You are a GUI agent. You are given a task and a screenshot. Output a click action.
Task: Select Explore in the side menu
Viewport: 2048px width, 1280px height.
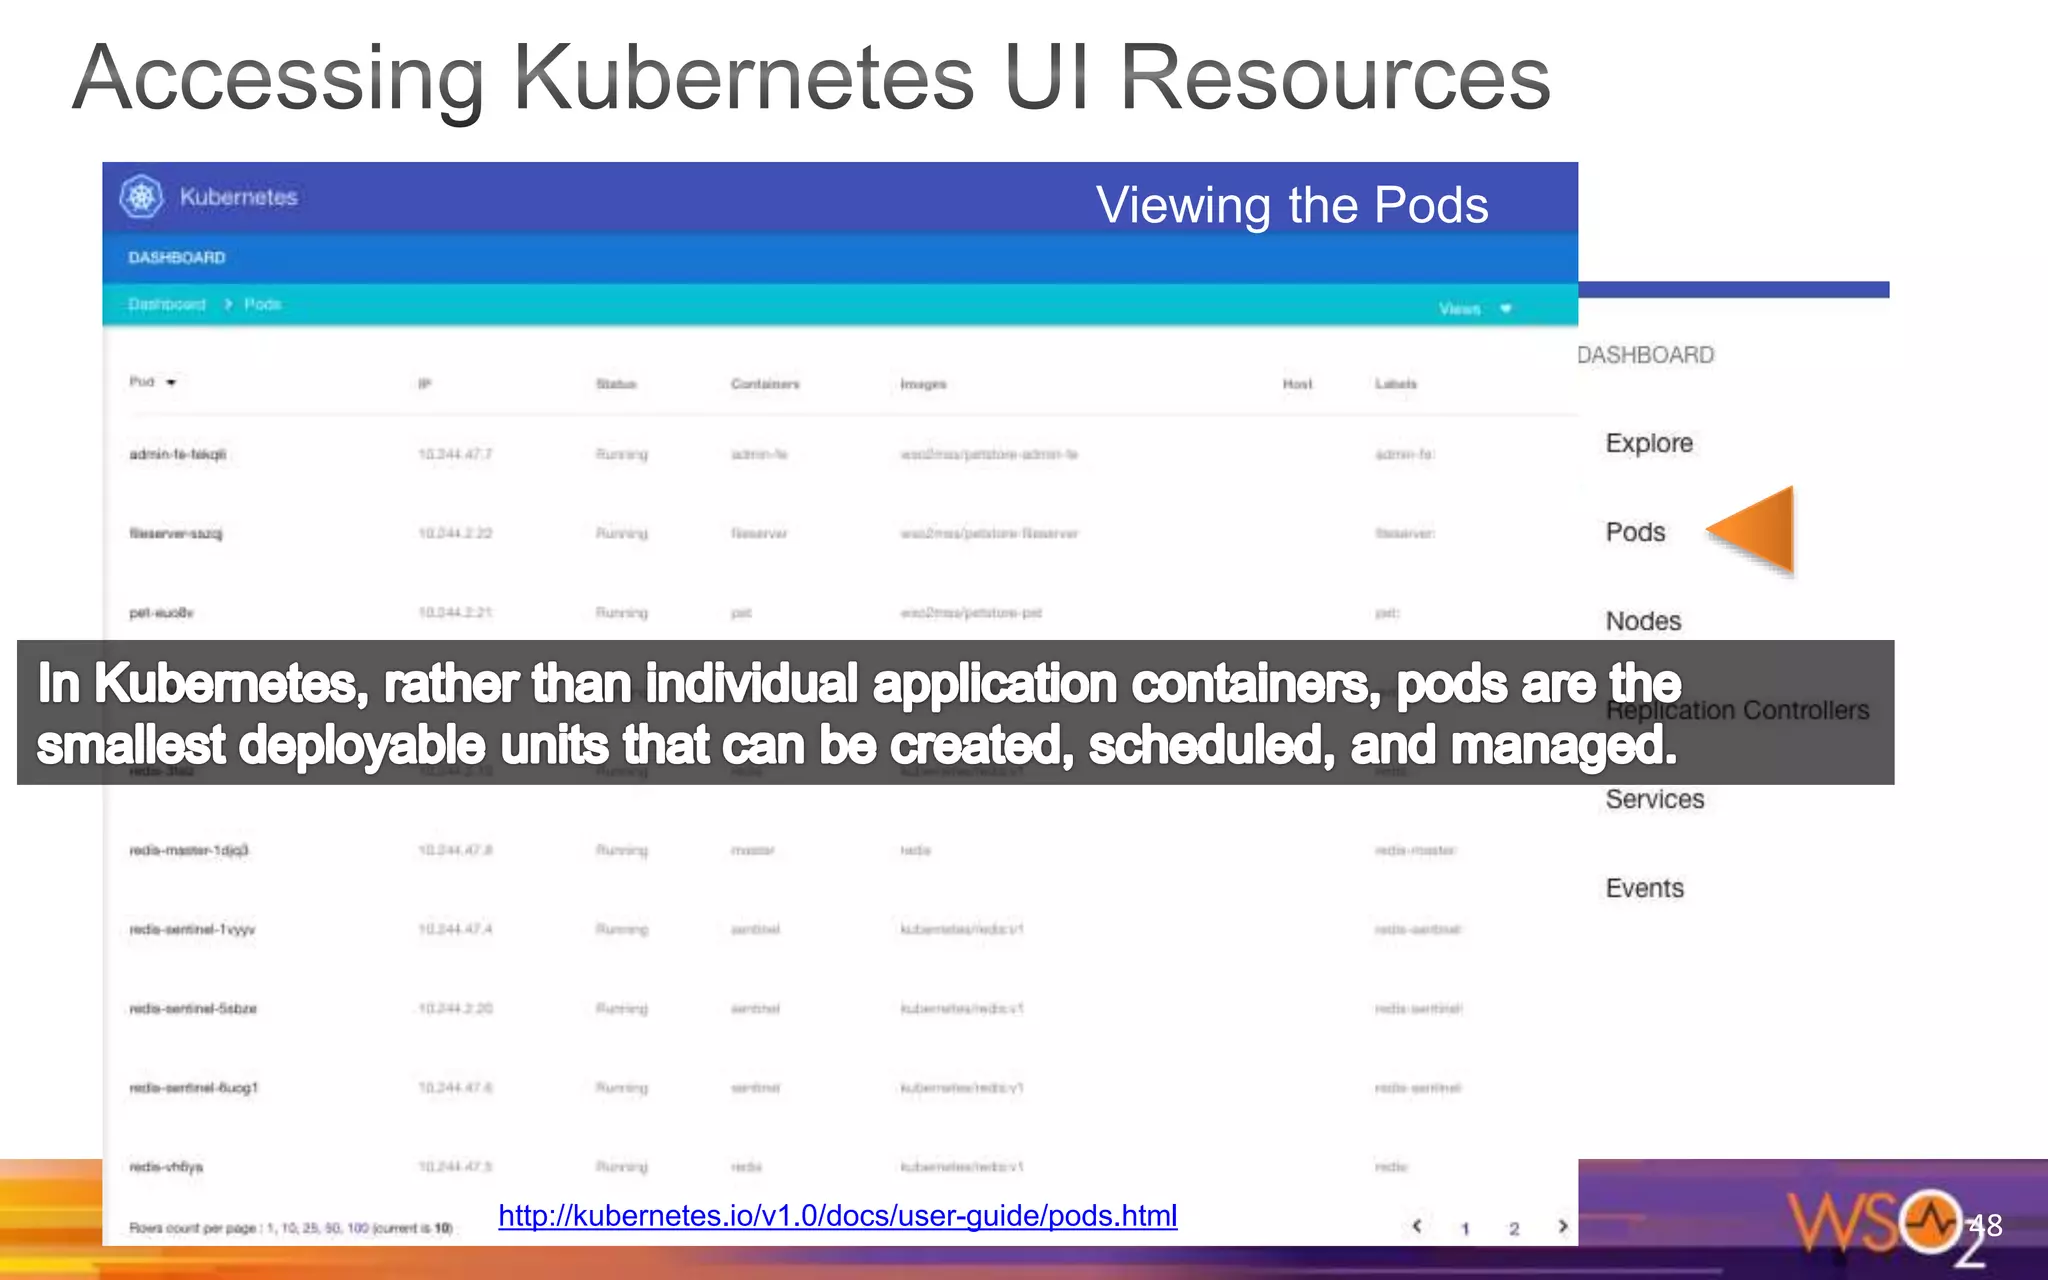coord(1649,443)
